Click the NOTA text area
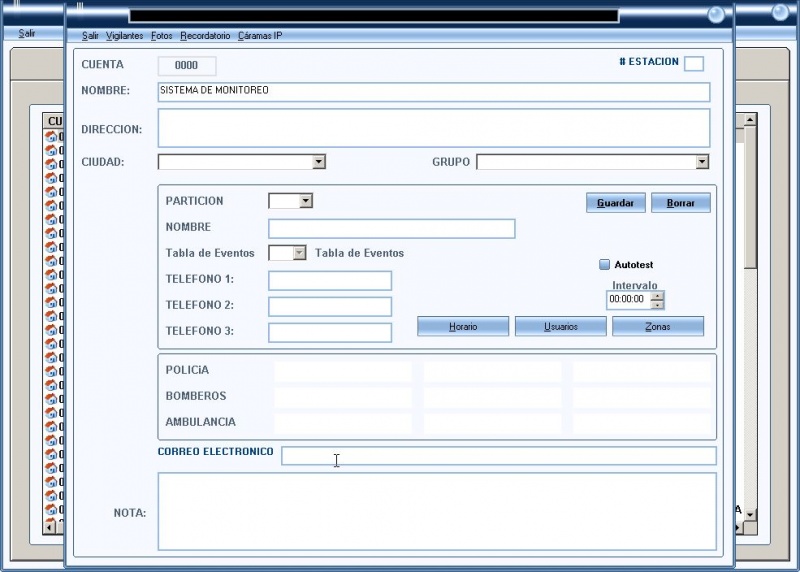Viewport: 800px width, 572px height. coord(436,511)
